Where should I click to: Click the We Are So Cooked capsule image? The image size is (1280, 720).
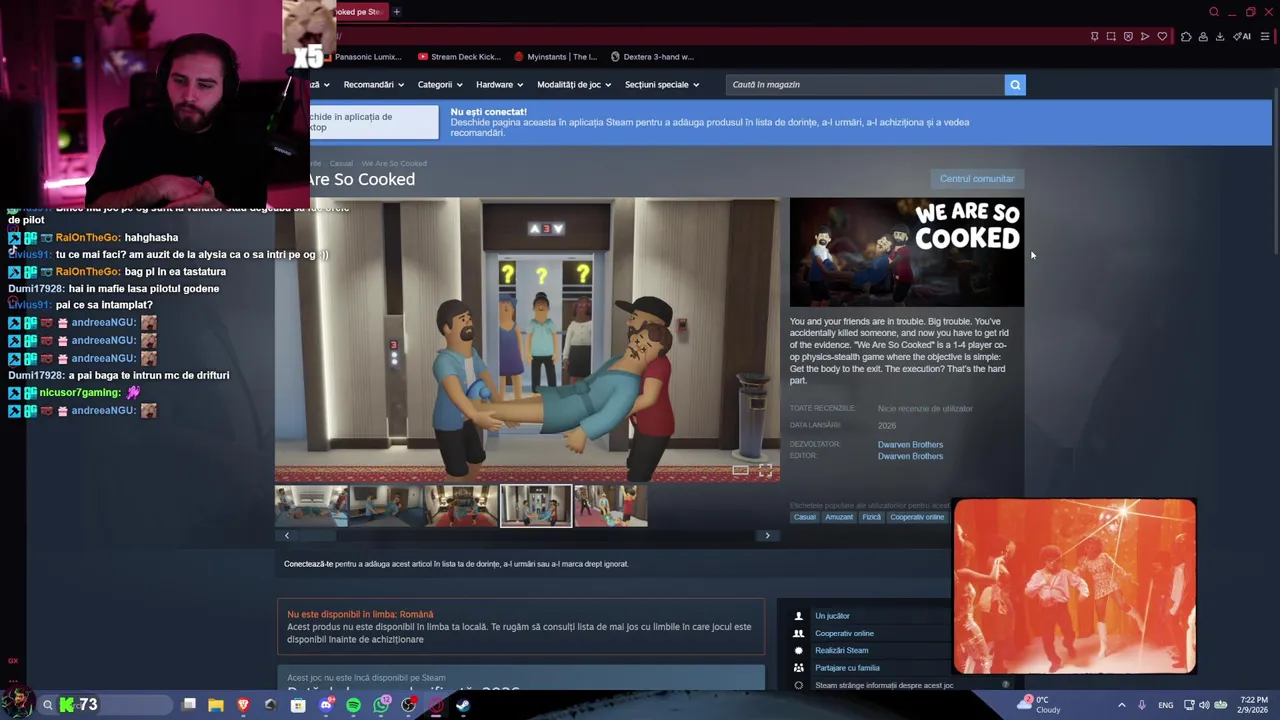[907, 252]
